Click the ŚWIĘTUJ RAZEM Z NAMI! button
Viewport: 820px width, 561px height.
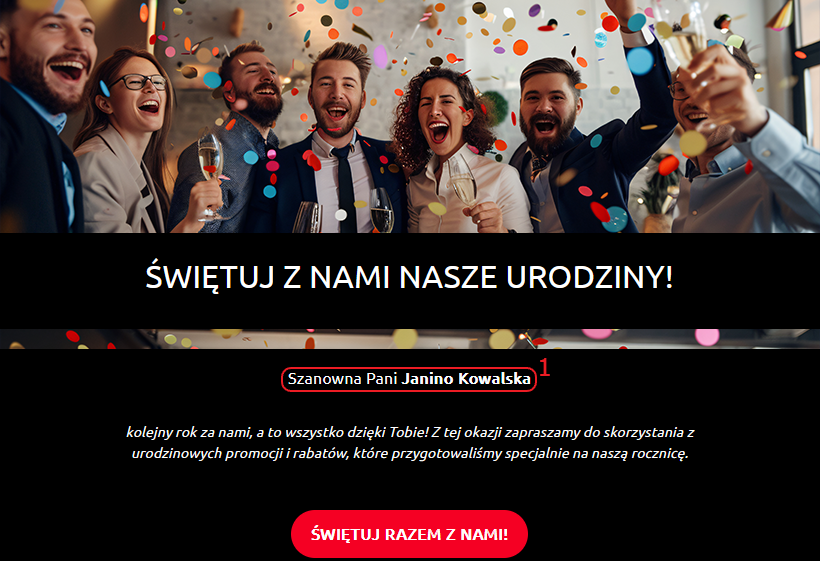coord(409,534)
